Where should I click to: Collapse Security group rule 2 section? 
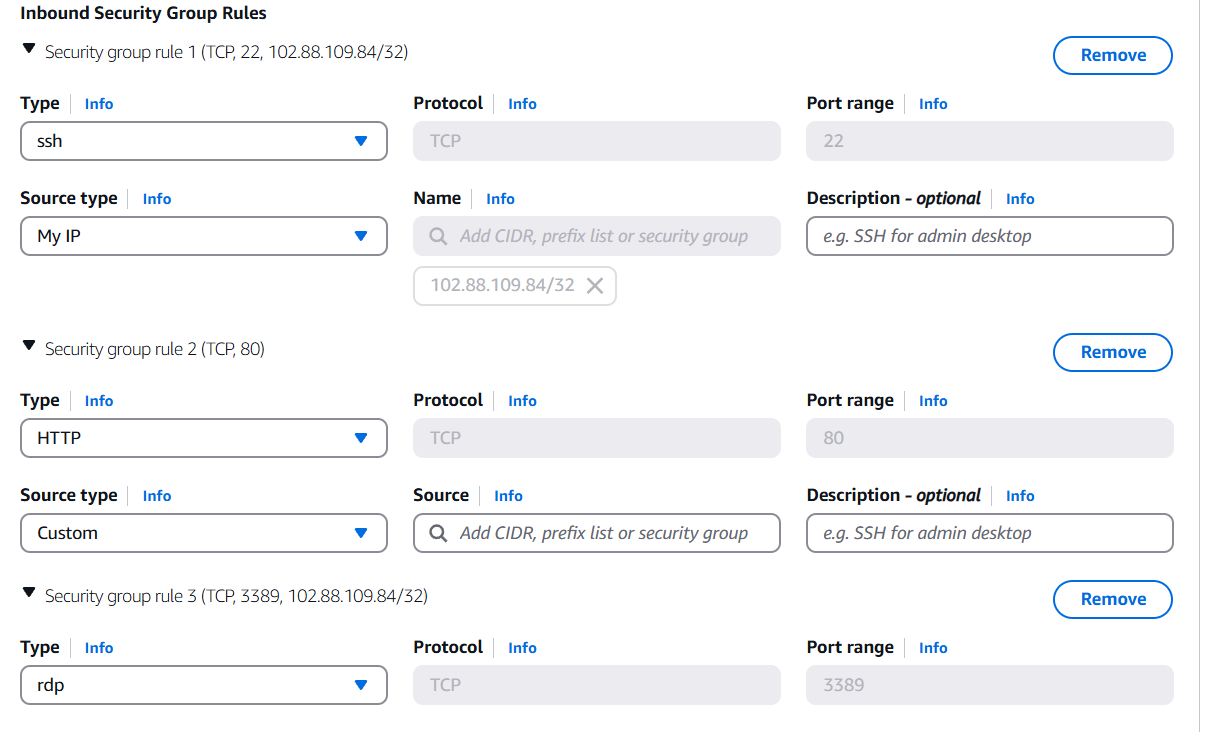[x=29, y=345]
